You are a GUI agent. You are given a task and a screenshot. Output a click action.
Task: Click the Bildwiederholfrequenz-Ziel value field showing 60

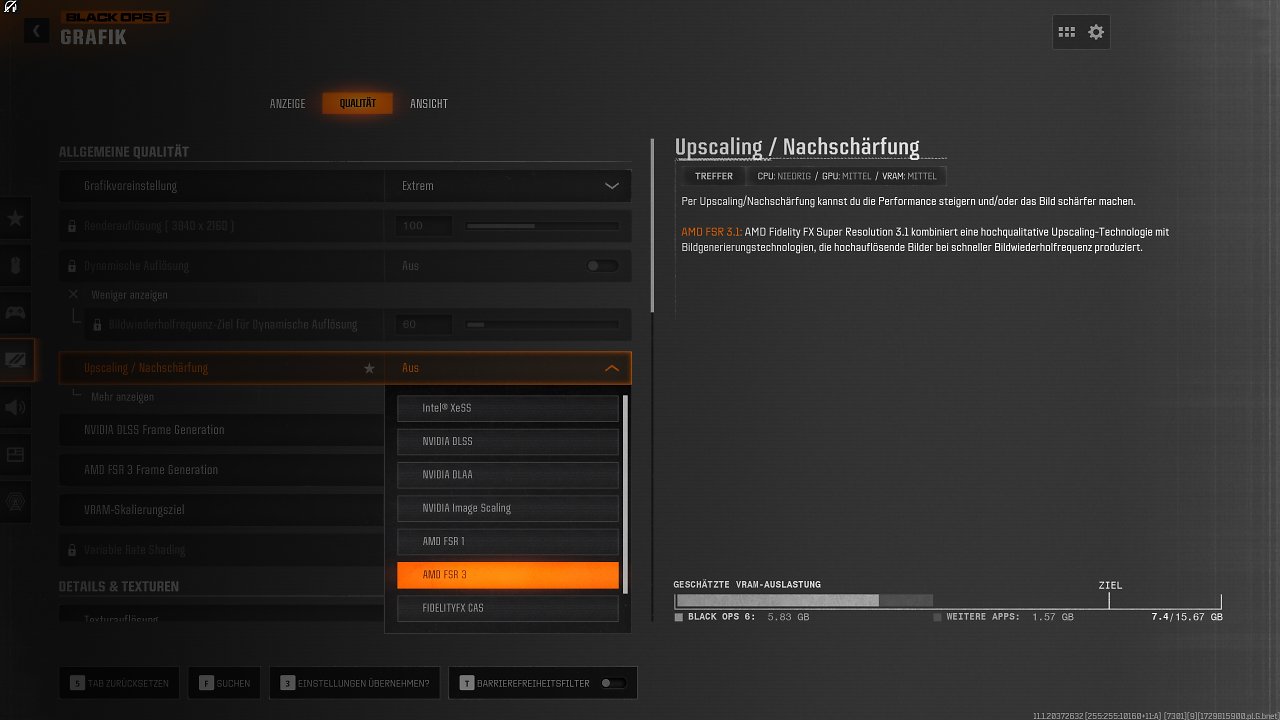coord(424,325)
